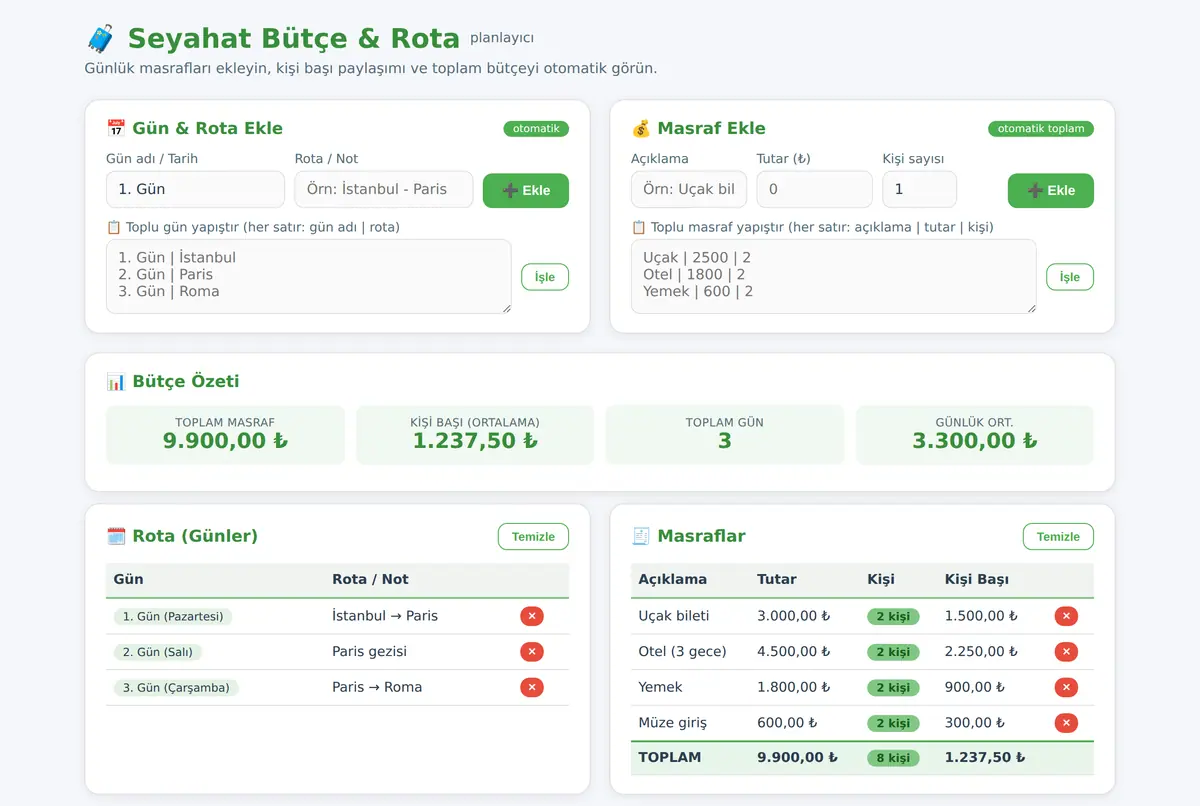Click the clipboard icon for bulk day paste

pos(113,227)
